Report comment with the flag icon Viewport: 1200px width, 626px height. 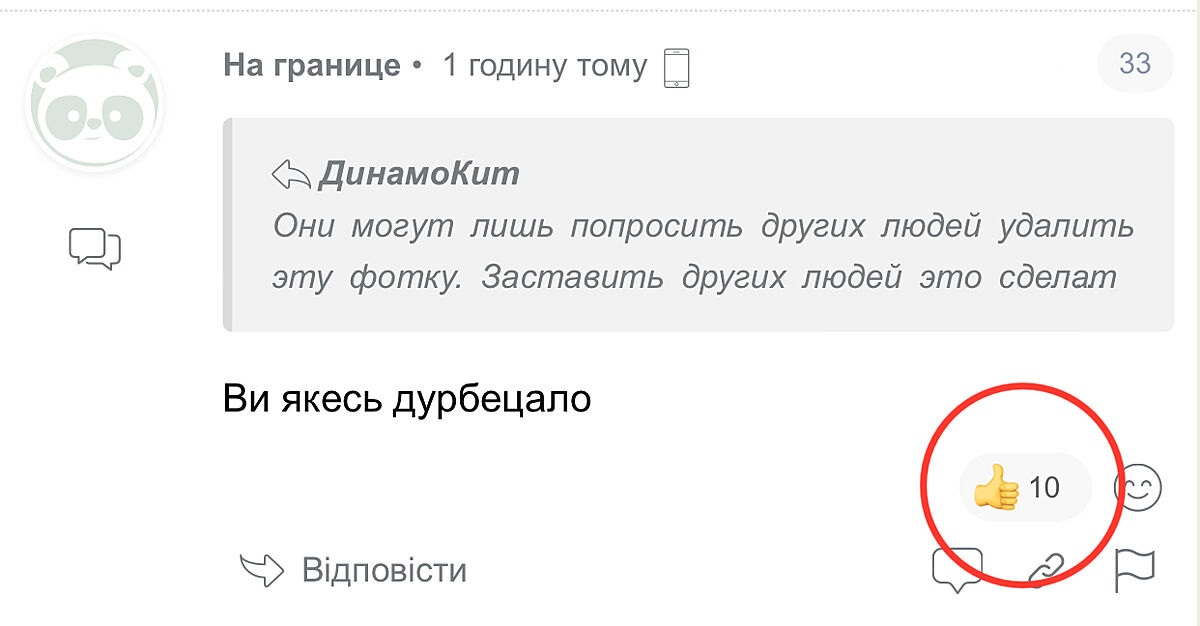(x=1135, y=570)
